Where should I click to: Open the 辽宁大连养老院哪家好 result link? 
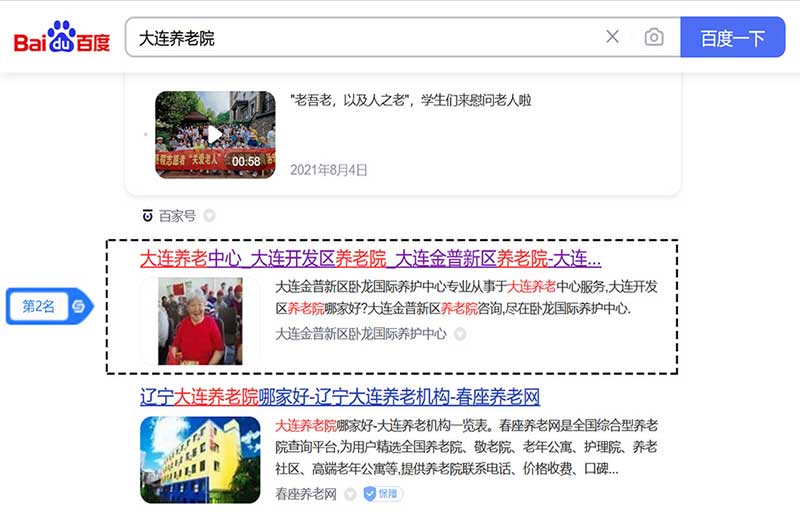340,397
